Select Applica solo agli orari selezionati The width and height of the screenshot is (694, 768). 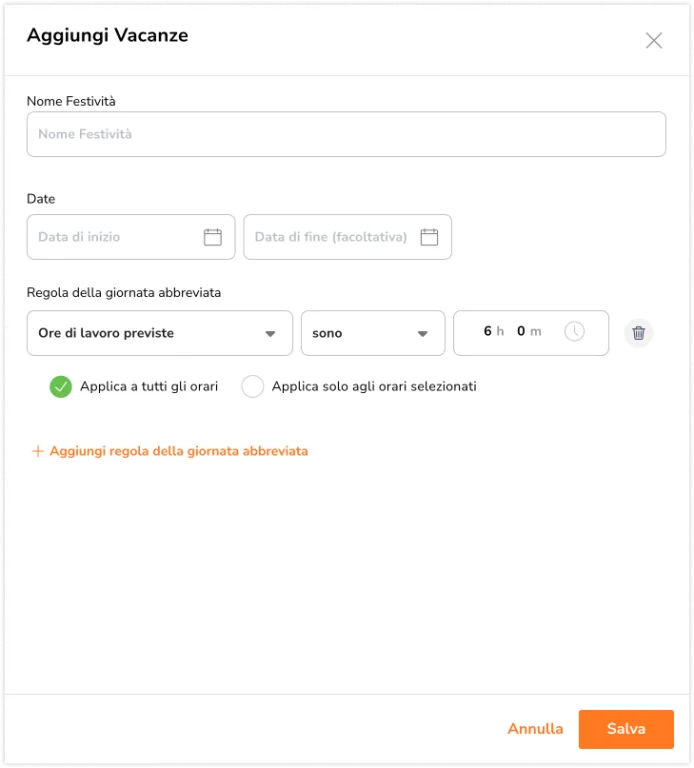pos(253,386)
